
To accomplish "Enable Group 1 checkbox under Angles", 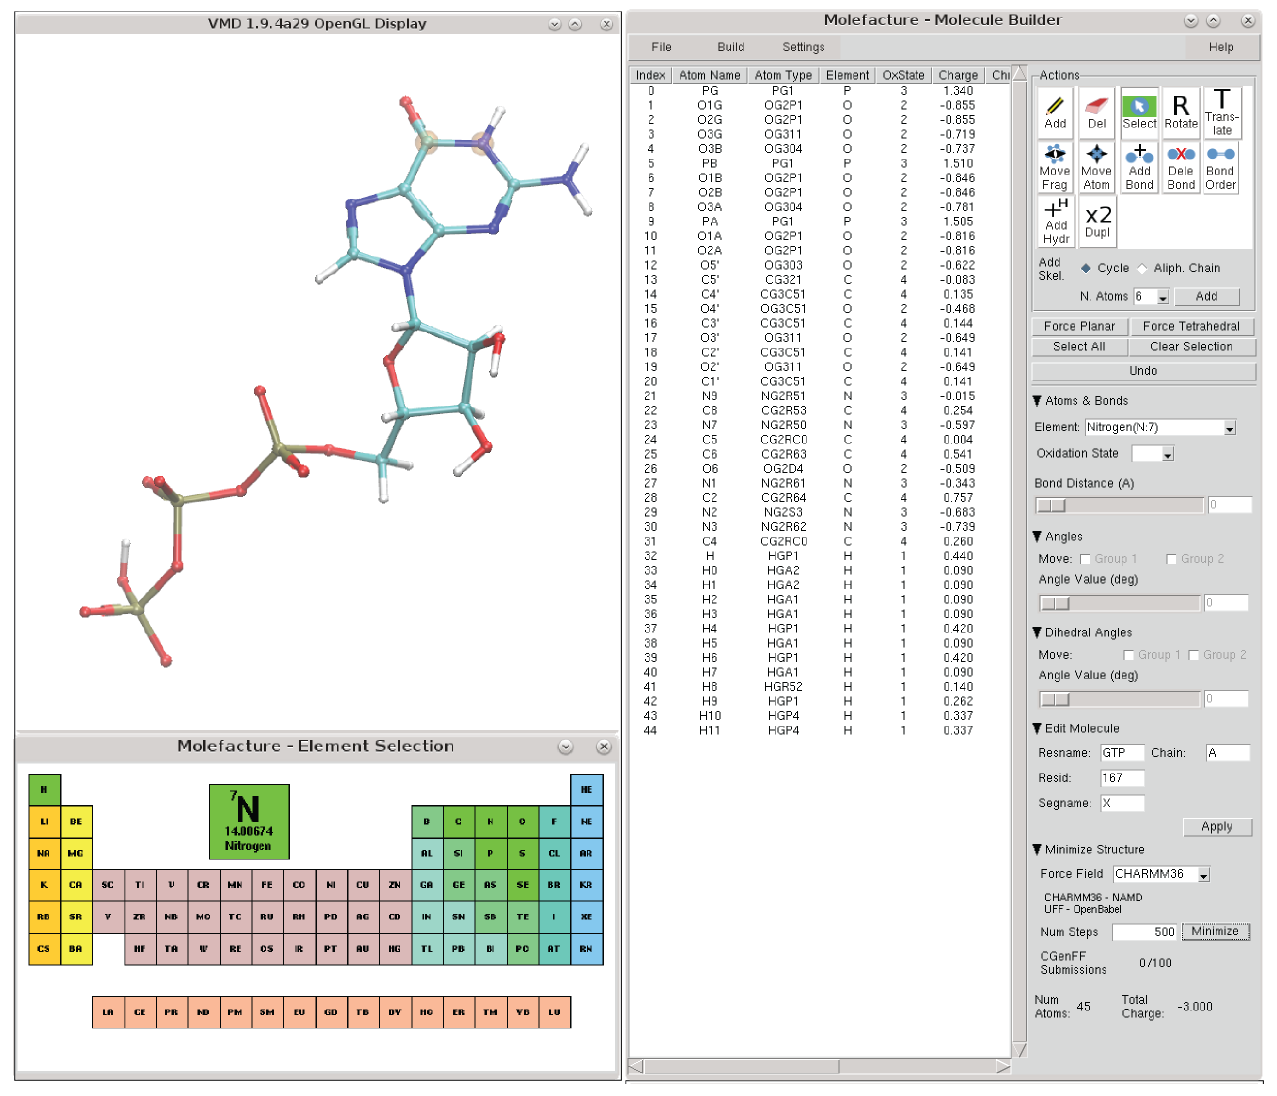I will (1085, 559).
